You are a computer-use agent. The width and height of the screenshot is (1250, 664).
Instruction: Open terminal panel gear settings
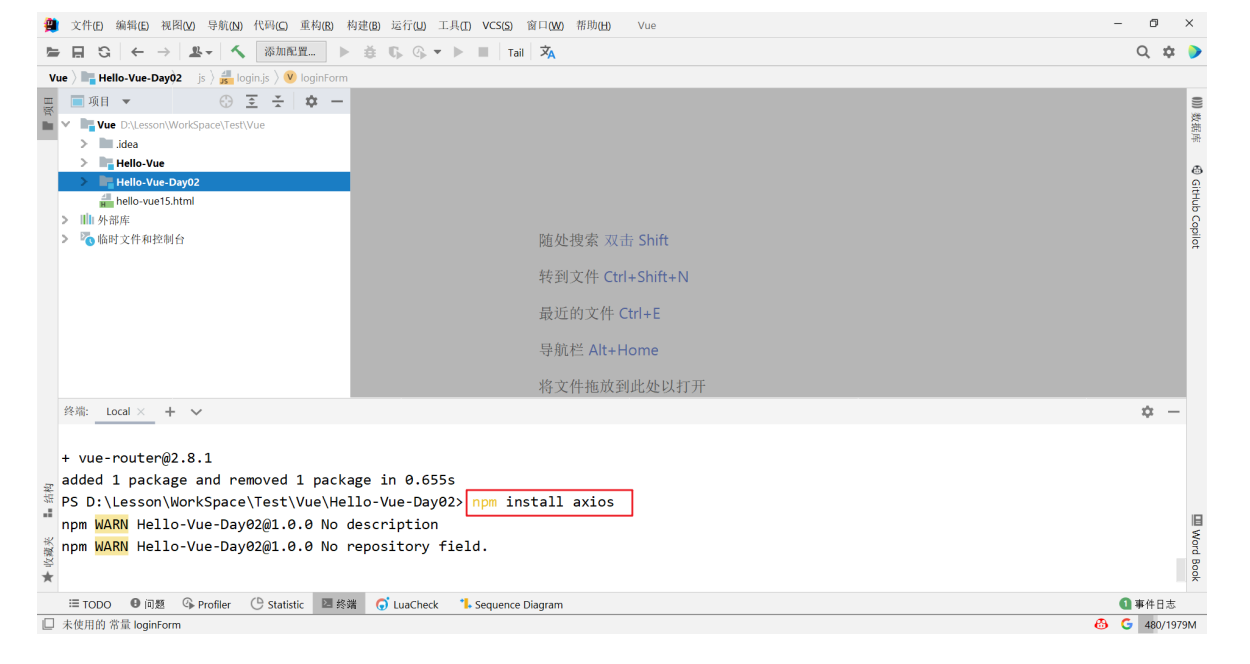coord(1147,412)
